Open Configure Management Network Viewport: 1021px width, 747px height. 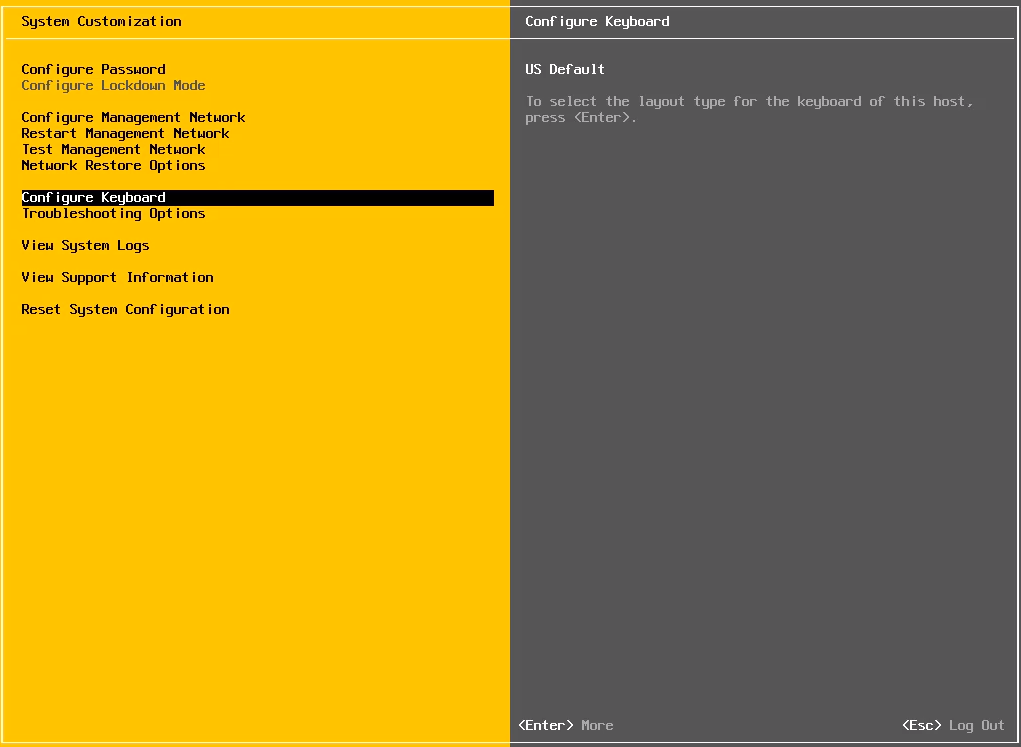(133, 117)
